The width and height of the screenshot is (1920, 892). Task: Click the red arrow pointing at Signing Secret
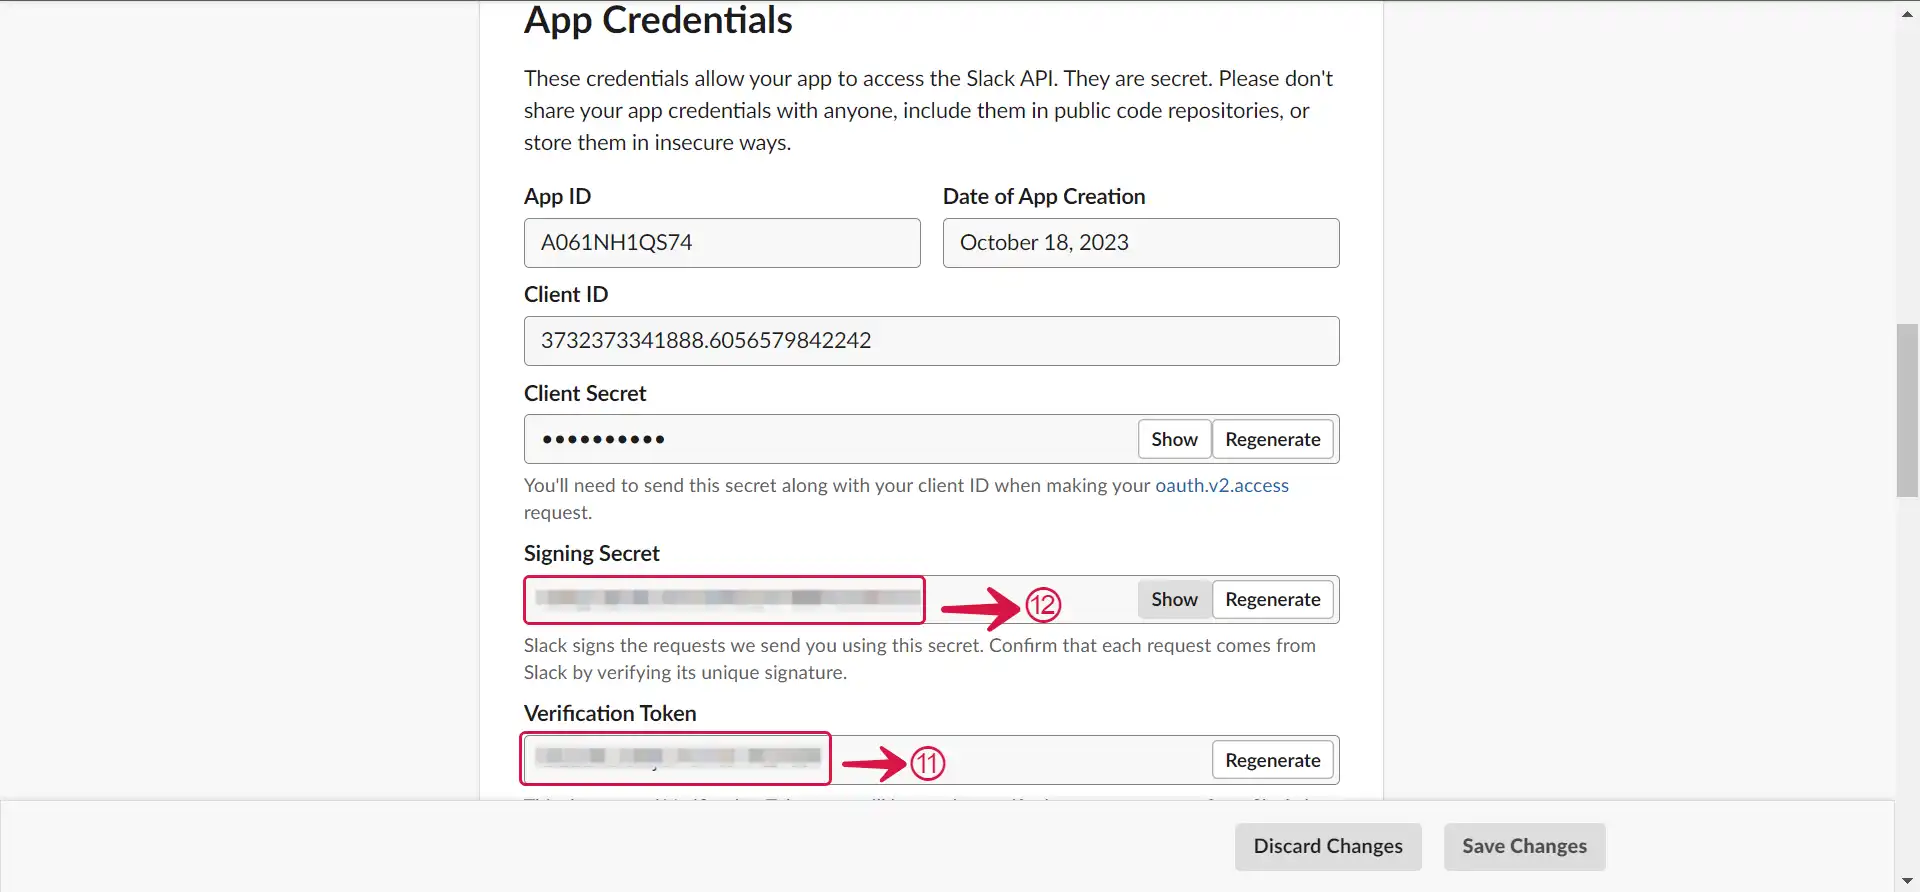[x=981, y=608]
